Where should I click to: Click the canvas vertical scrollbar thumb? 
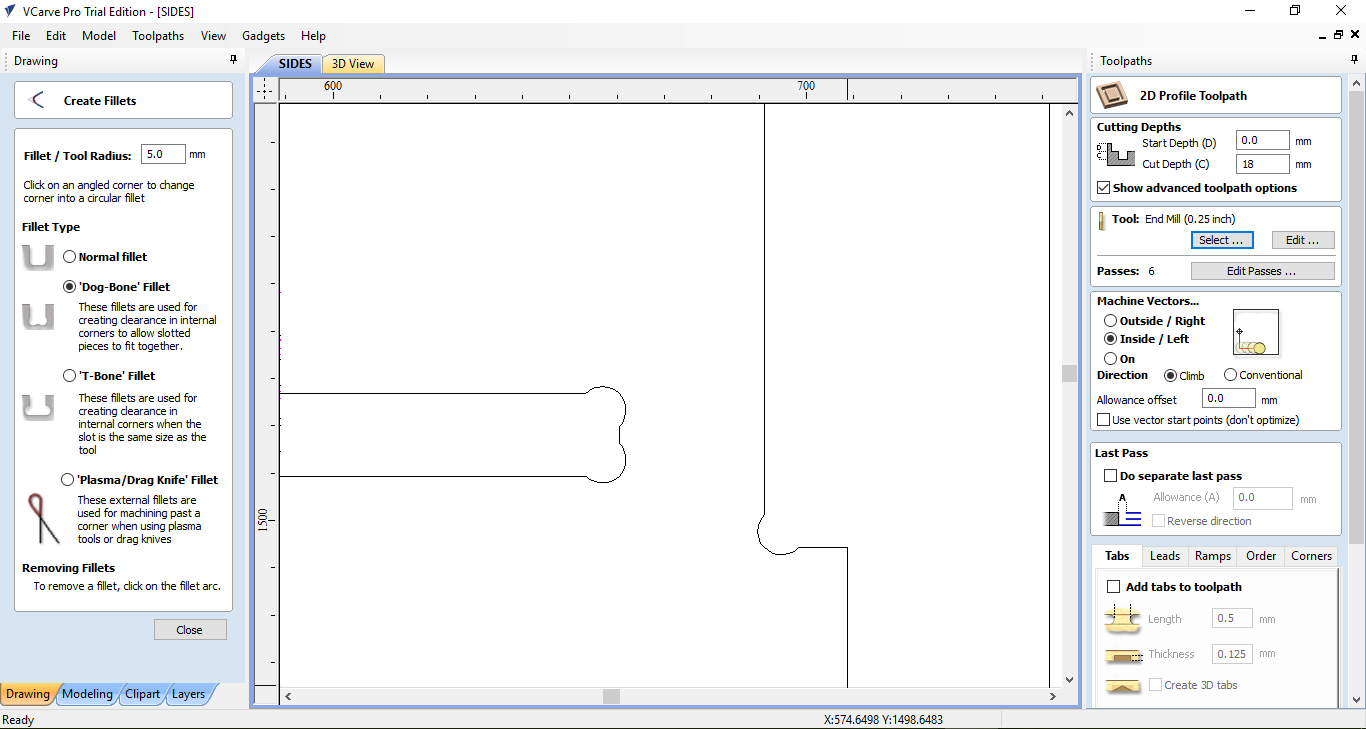pos(1069,373)
